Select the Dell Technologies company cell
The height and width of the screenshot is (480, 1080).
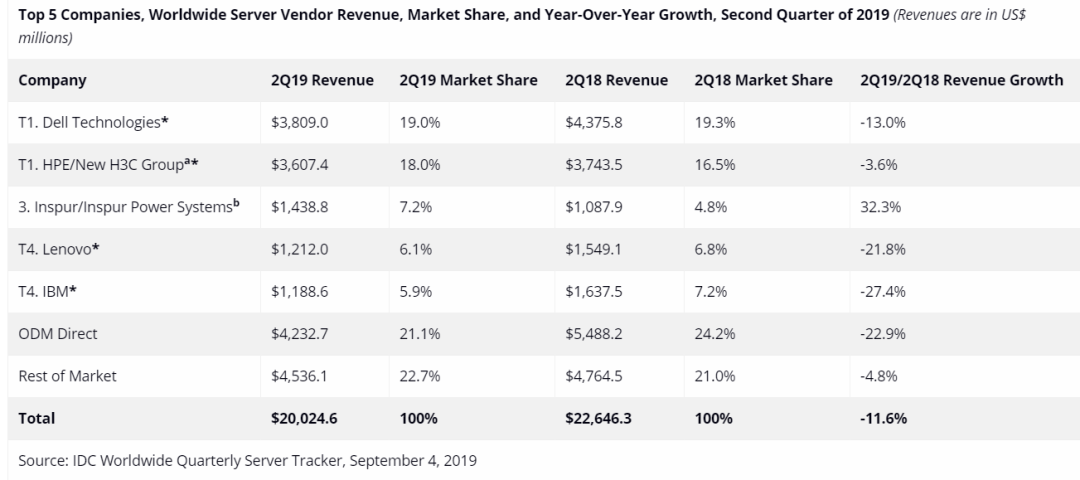click(x=93, y=122)
